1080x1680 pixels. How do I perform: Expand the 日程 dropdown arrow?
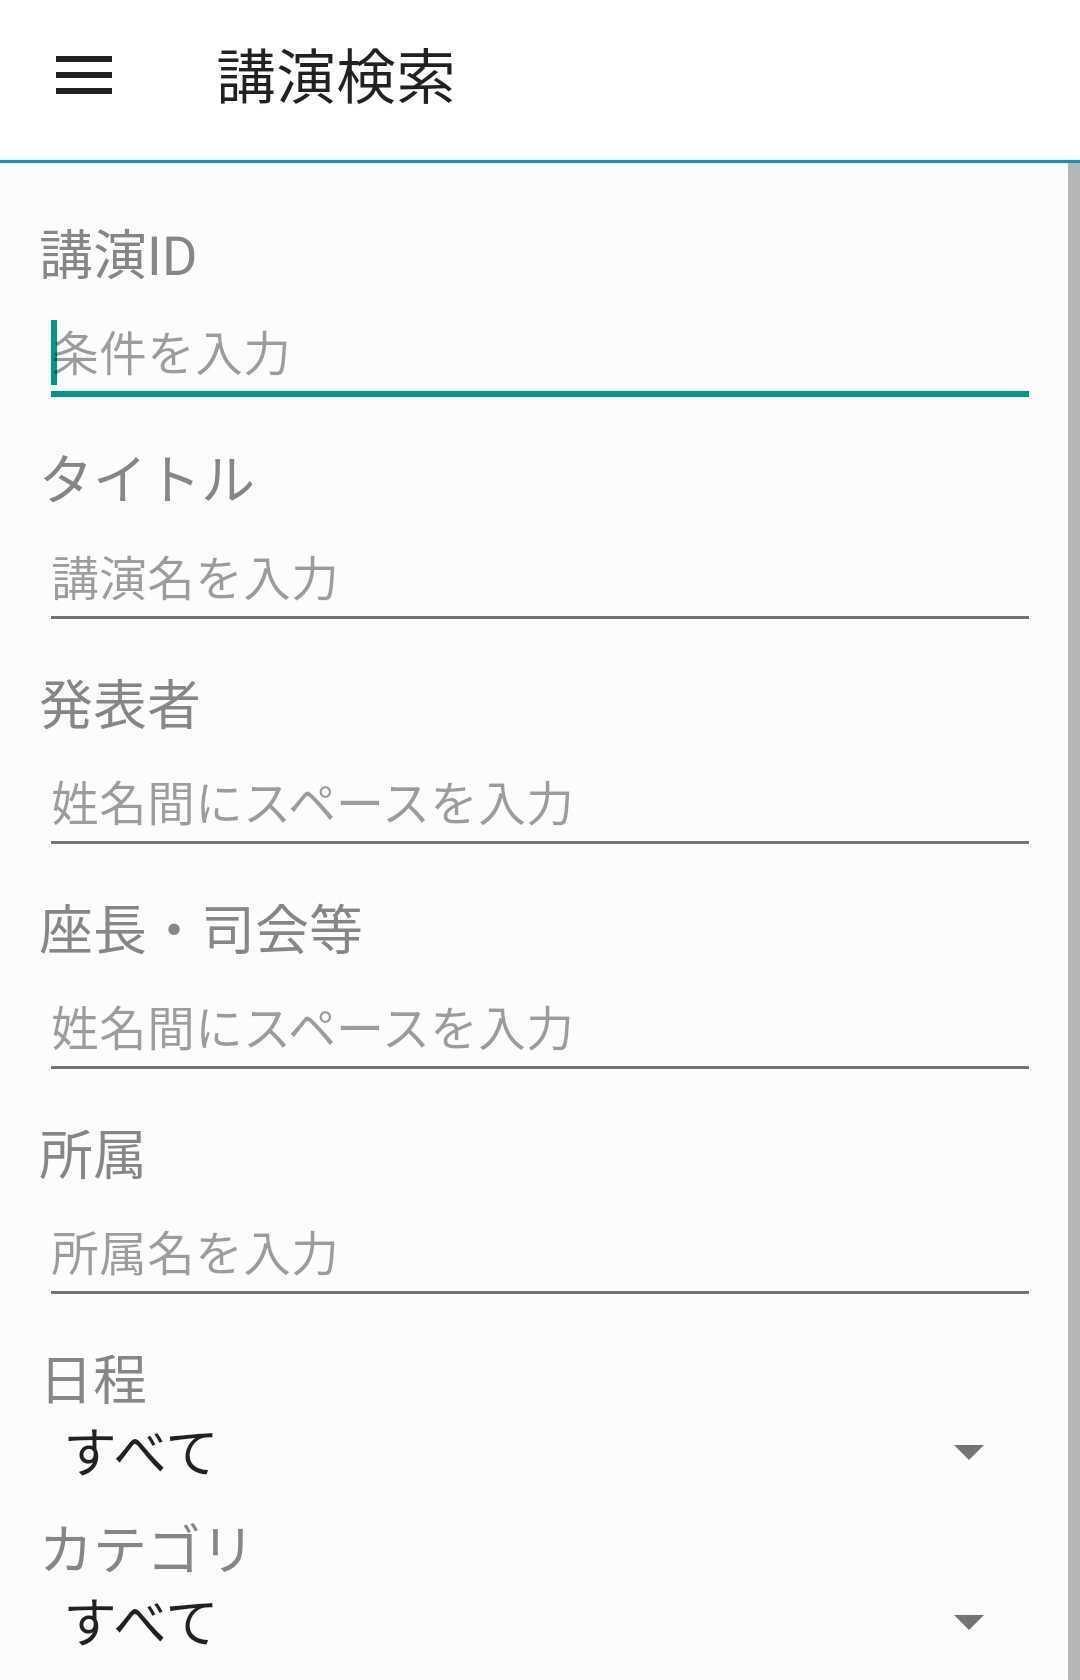[968, 1452]
